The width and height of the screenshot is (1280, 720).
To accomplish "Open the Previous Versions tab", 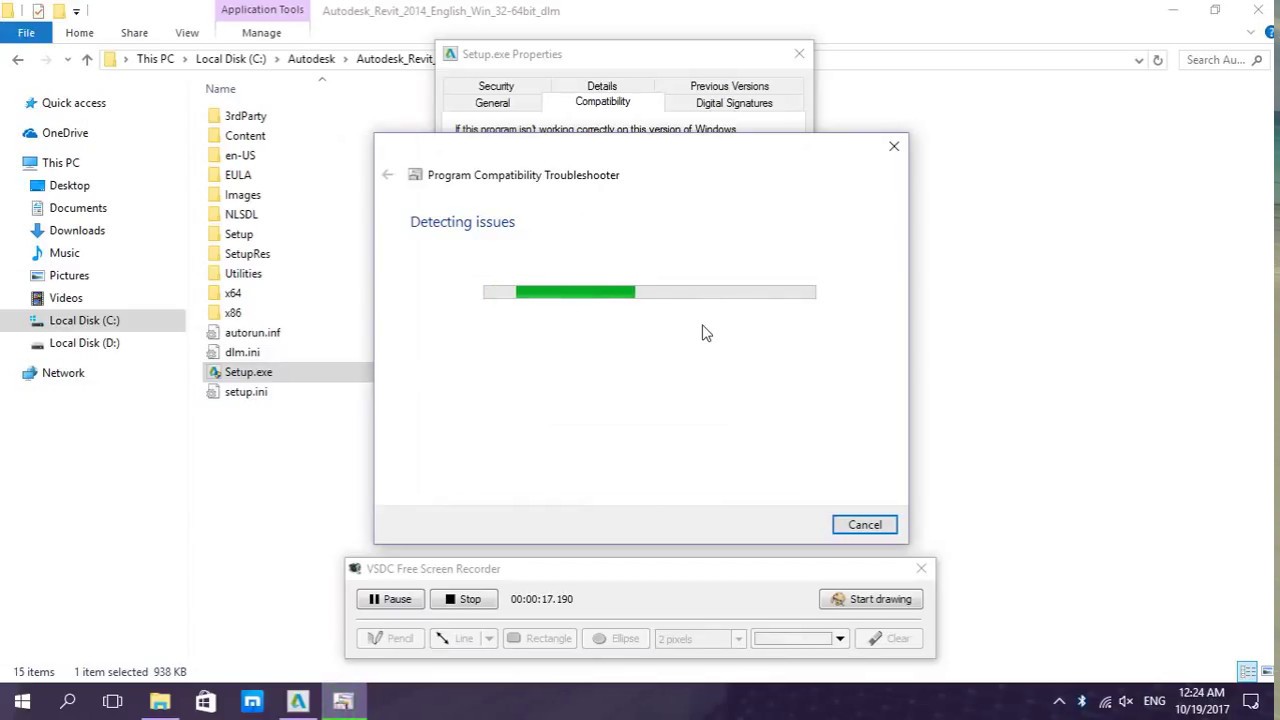I will pyautogui.click(x=729, y=86).
